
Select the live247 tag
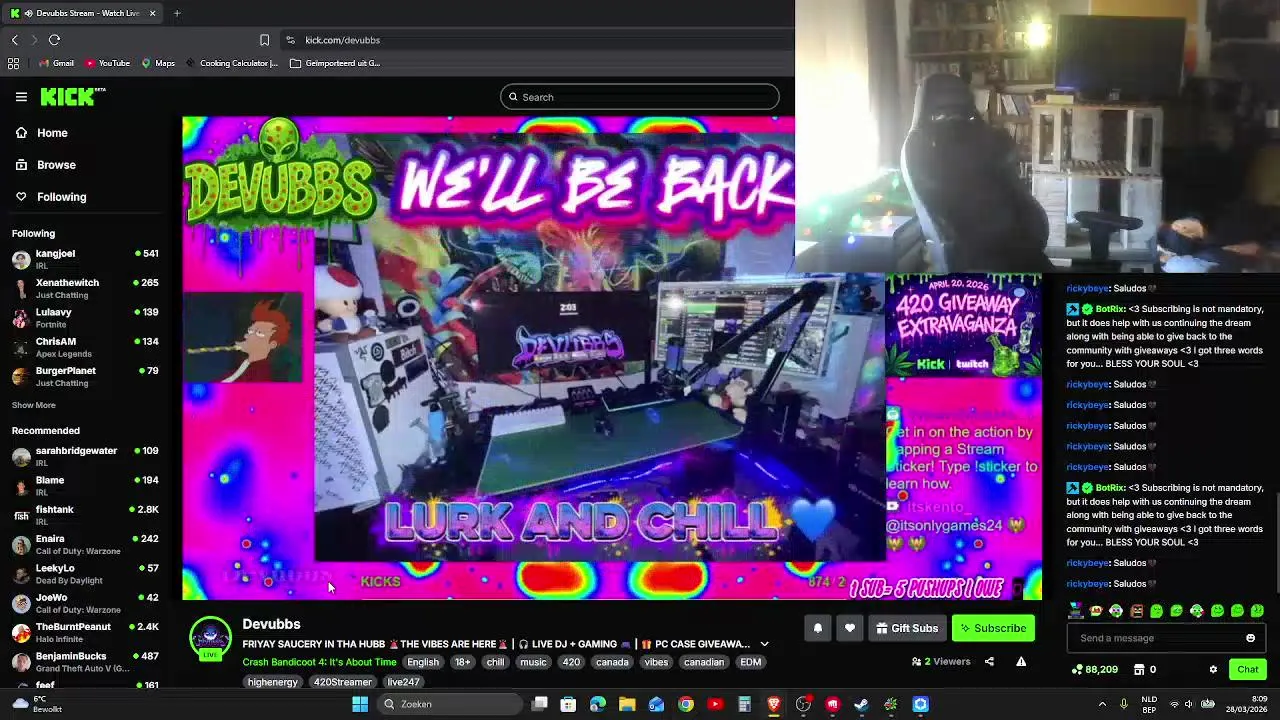(x=403, y=682)
